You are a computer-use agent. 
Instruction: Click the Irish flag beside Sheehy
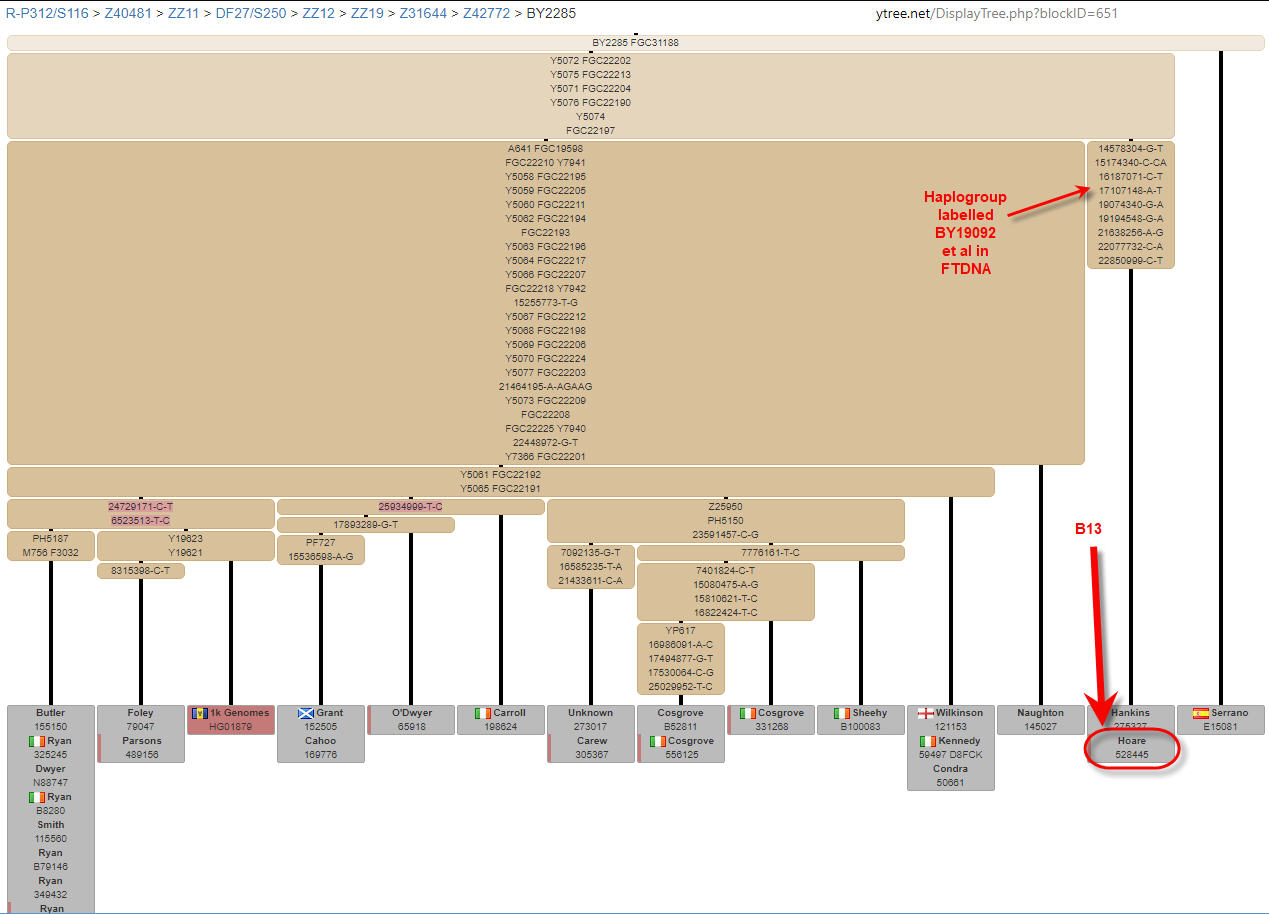[841, 713]
